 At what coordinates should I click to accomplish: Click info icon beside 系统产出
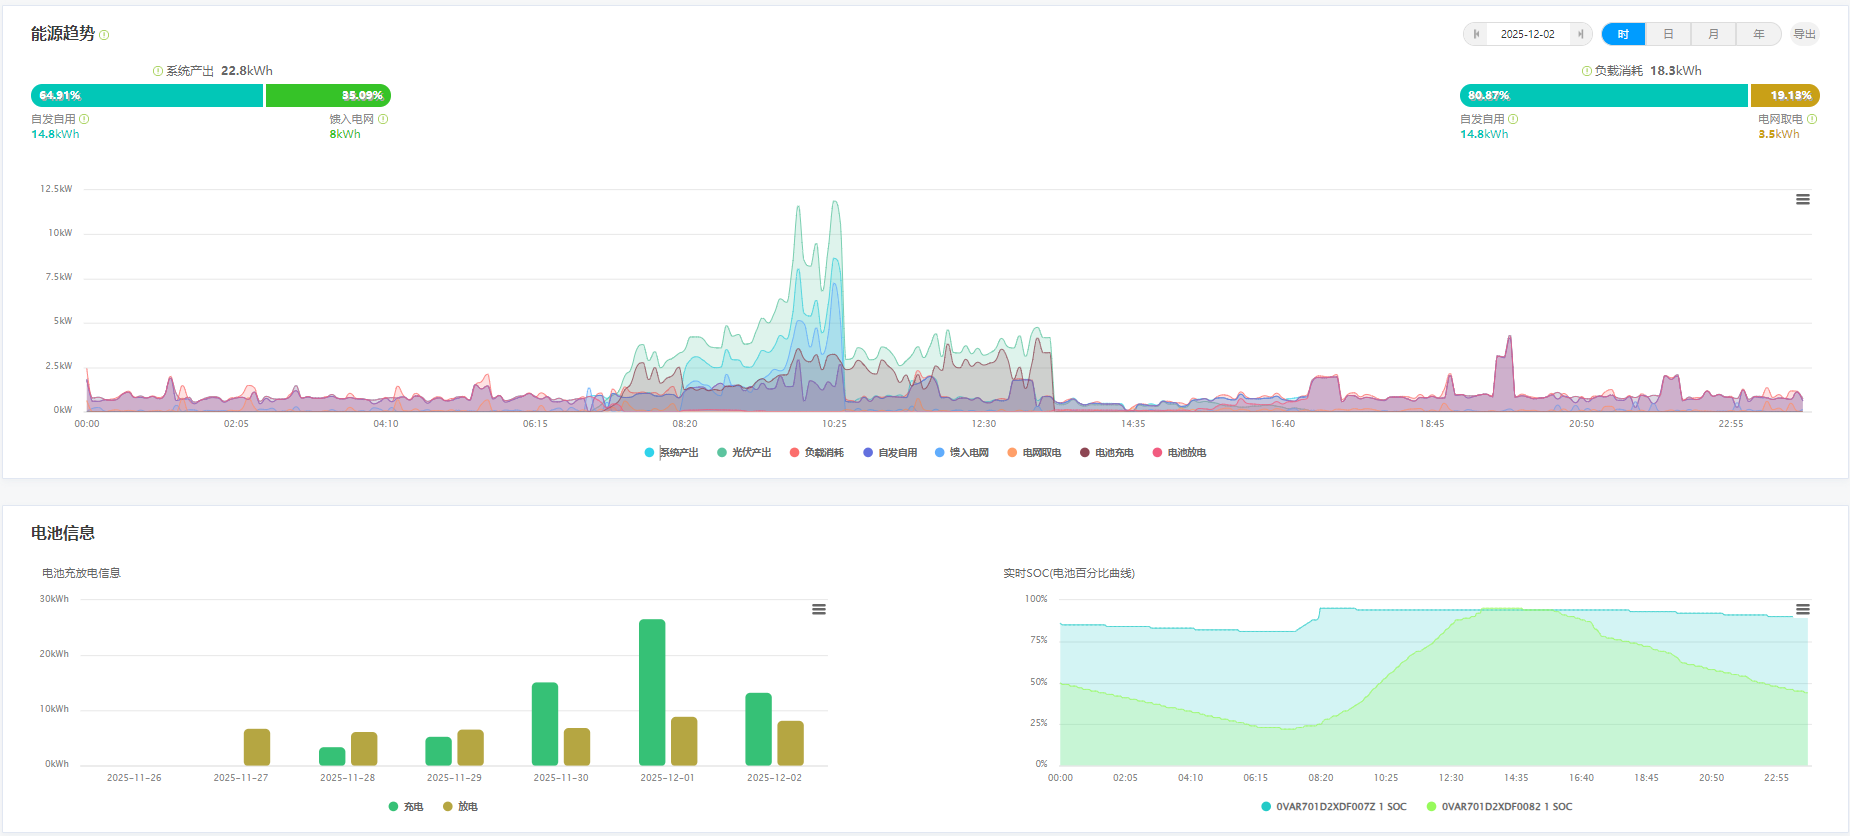157,71
